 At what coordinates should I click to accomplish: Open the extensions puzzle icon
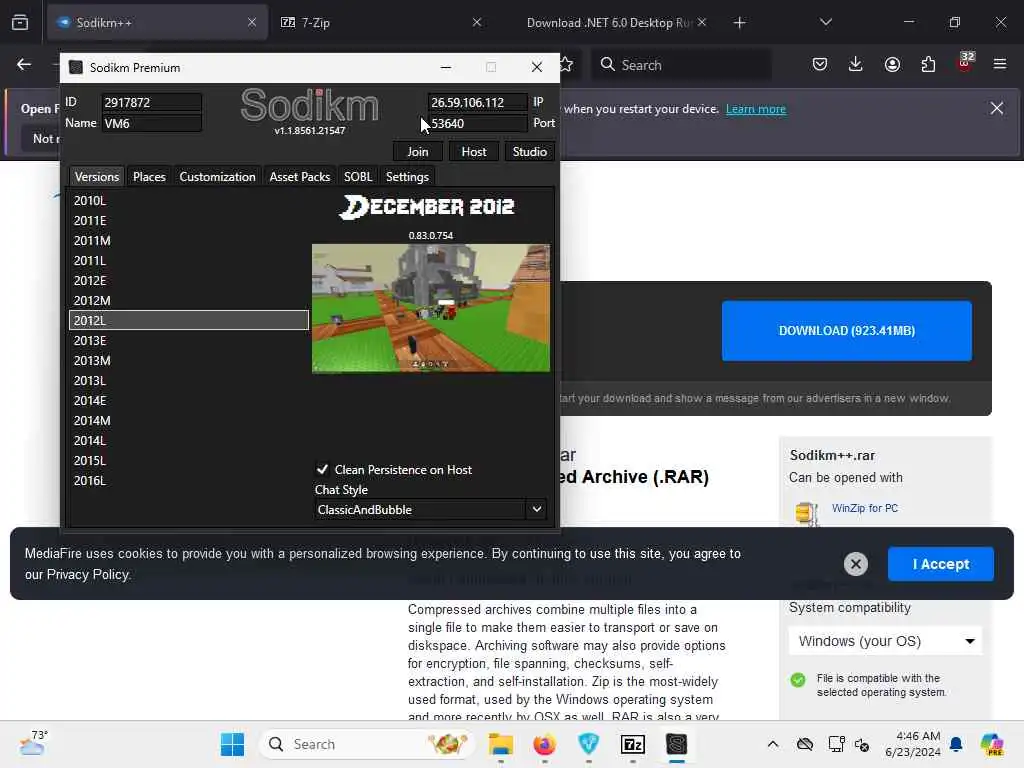pyautogui.click(x=928, y=64)
